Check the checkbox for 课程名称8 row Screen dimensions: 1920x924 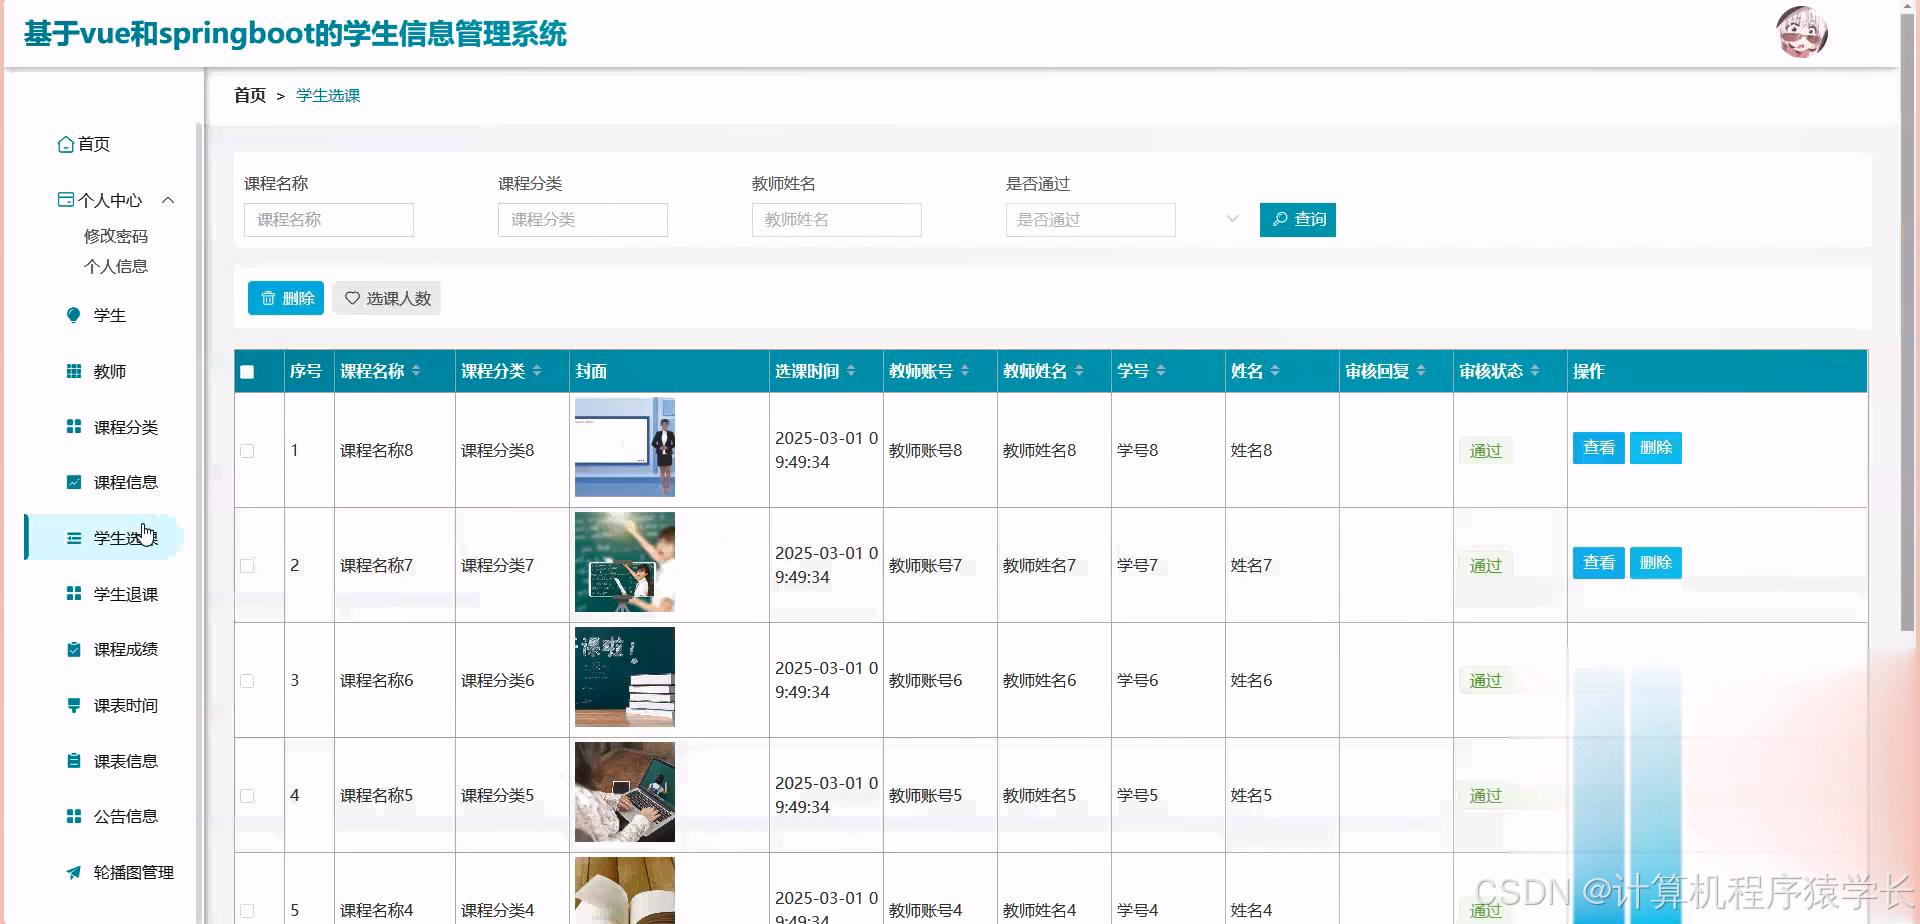tap(247, 450)
